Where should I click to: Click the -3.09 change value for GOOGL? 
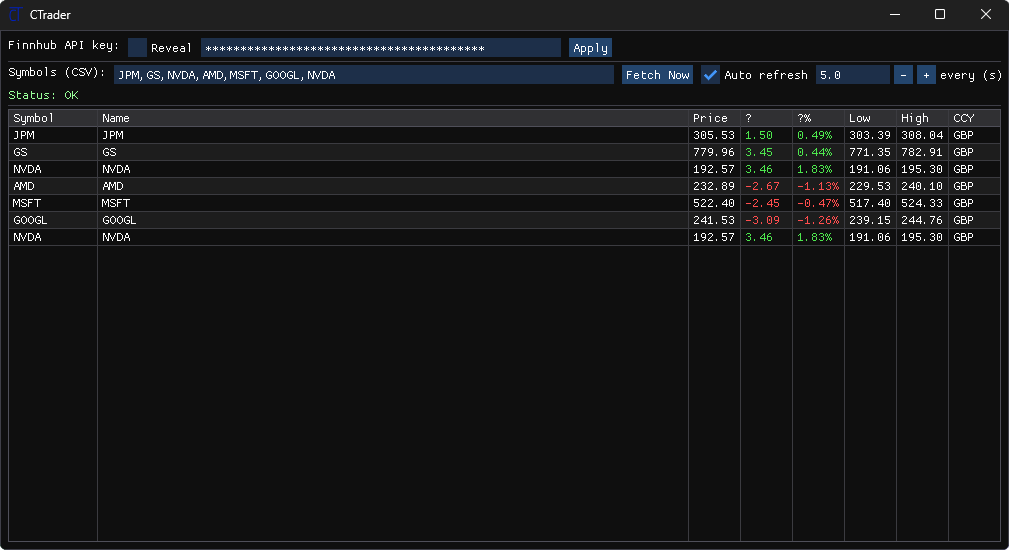pyautogui.click(x=762, y=220)
